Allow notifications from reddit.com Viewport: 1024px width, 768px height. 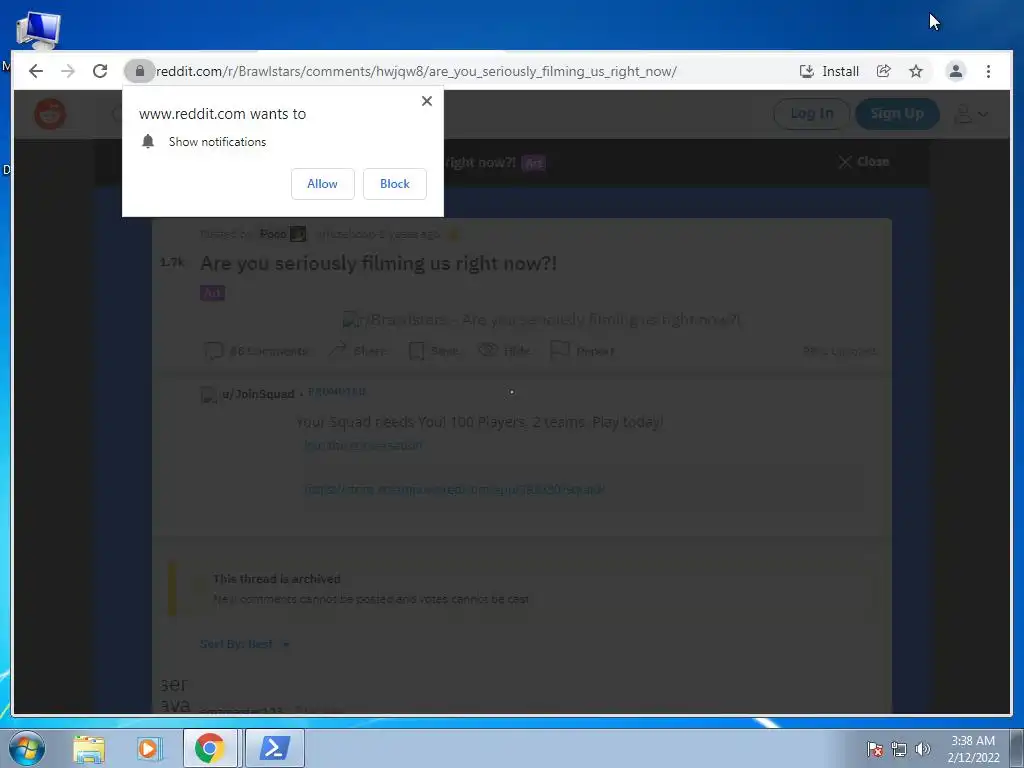click(323, 184)
